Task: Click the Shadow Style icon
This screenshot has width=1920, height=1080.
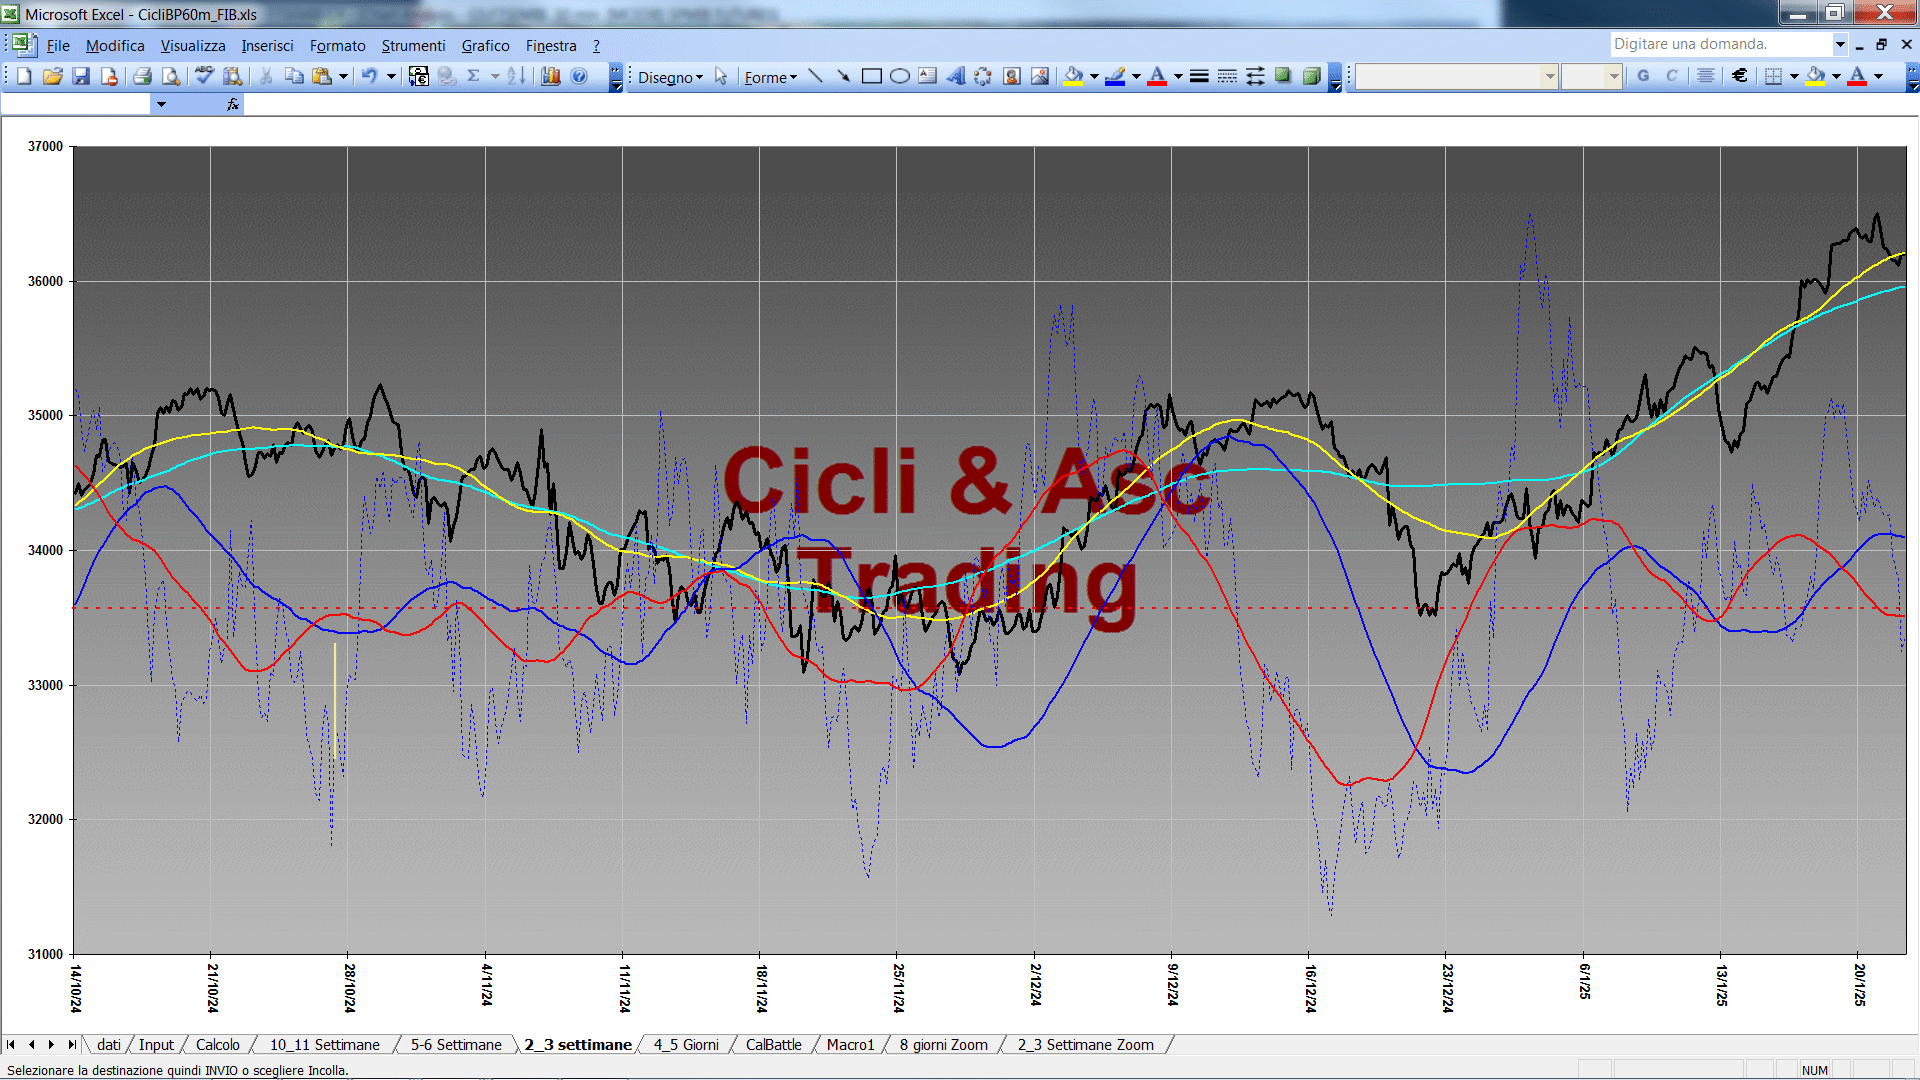Action: click(1283, 76)
